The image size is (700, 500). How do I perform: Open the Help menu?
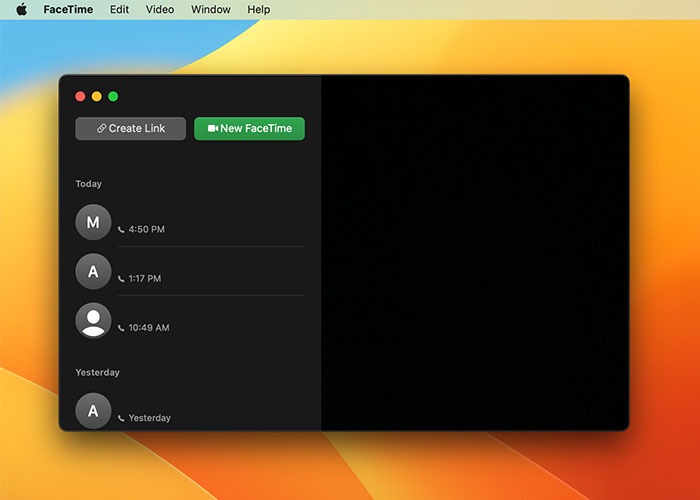pos(259,9)
